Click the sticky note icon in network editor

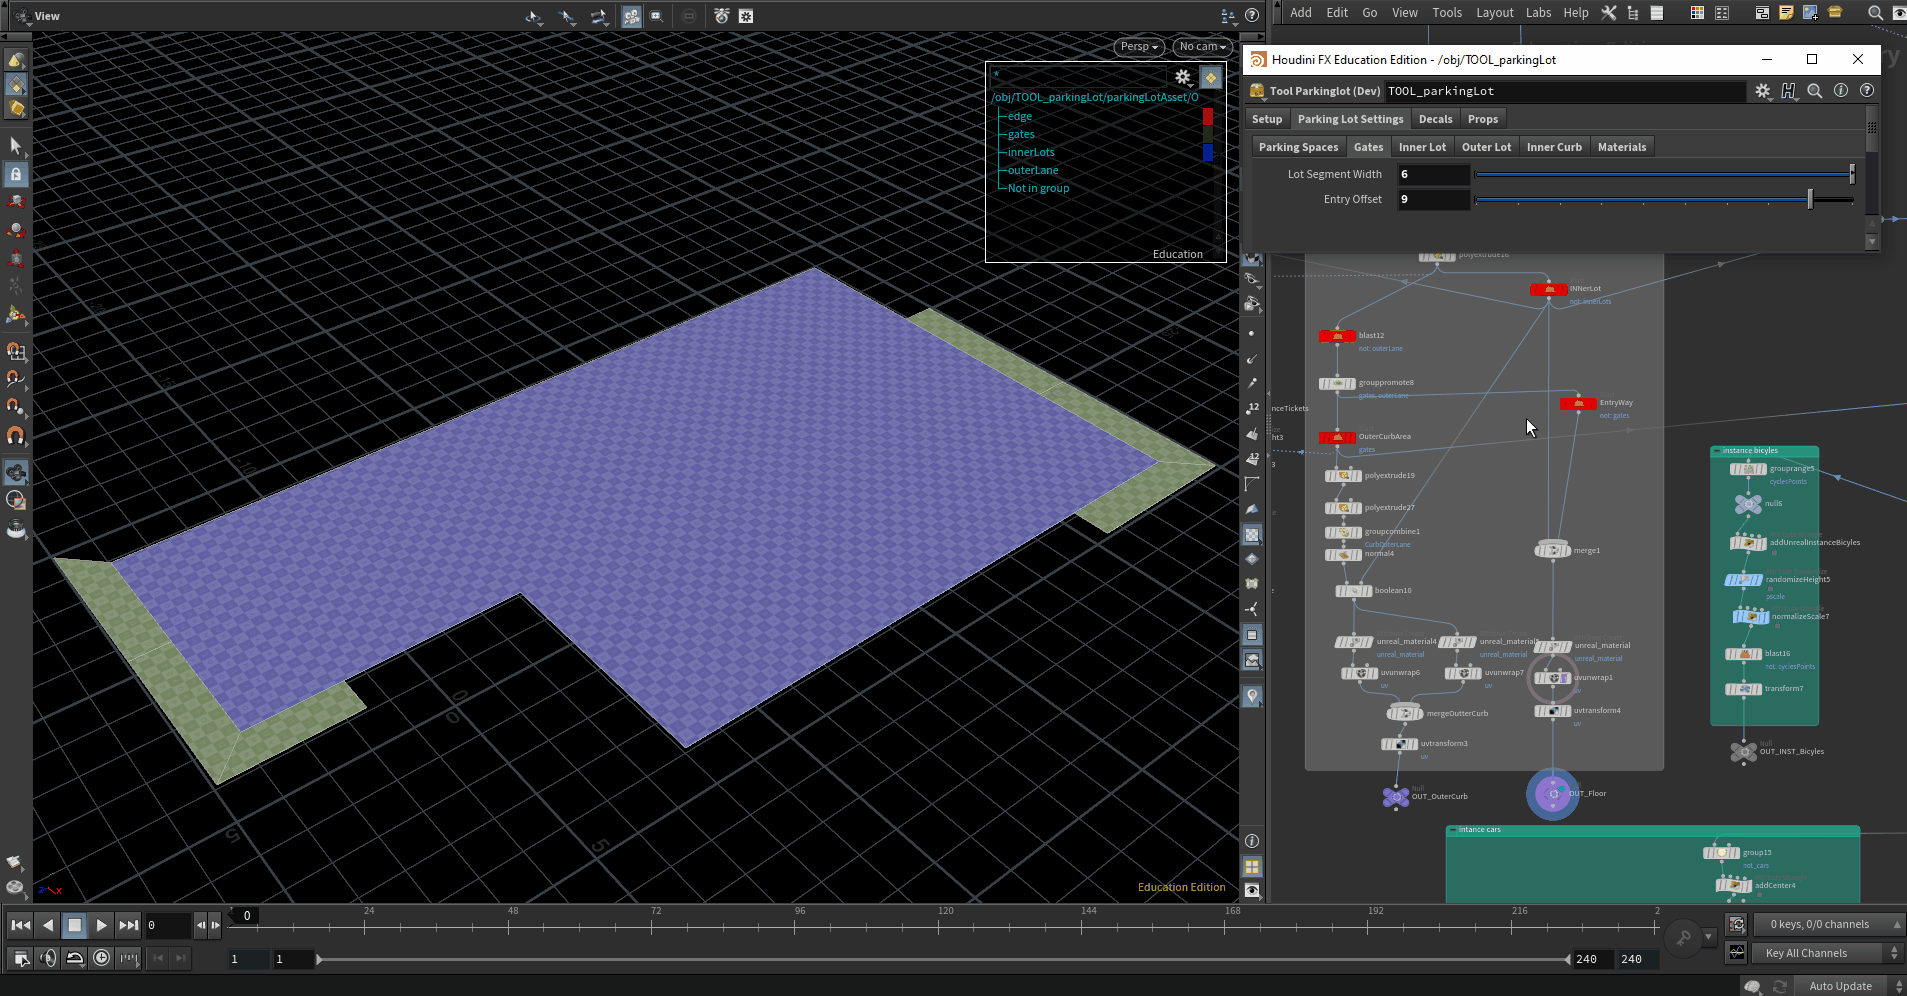(1786, 13)
